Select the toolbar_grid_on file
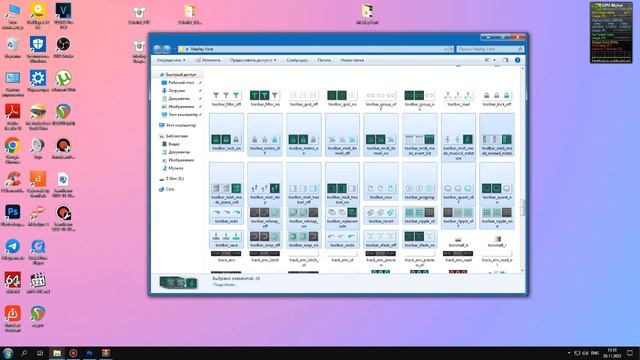This screenshot has width=640, height=360. click(x=342, y=98)
